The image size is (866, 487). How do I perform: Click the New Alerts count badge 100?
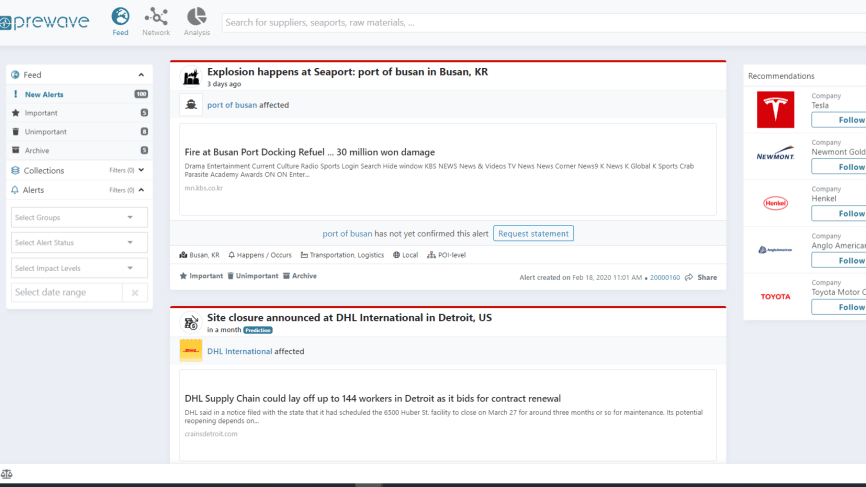pos(141,94)
